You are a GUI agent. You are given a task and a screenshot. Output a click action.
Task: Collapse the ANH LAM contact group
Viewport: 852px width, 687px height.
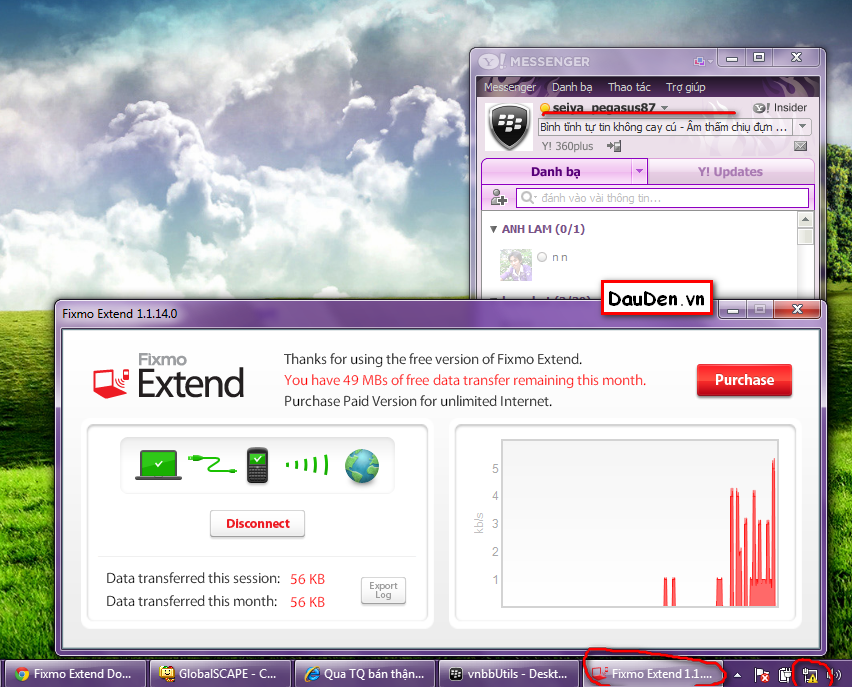pyautogui.click(x=493, y=229)
